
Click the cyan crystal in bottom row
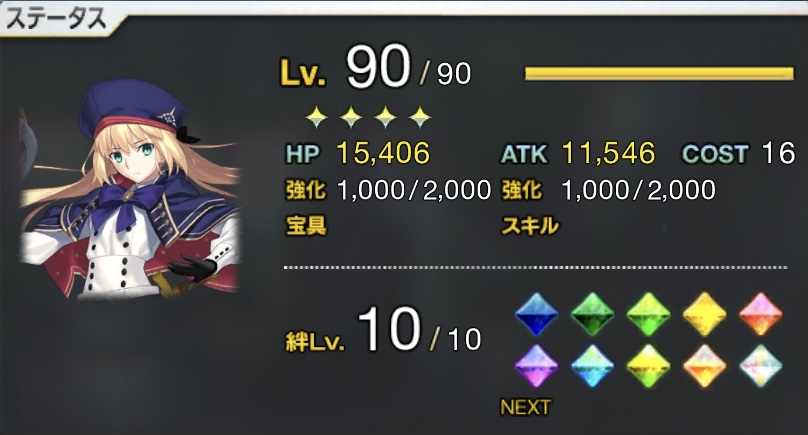click(593, 366)
